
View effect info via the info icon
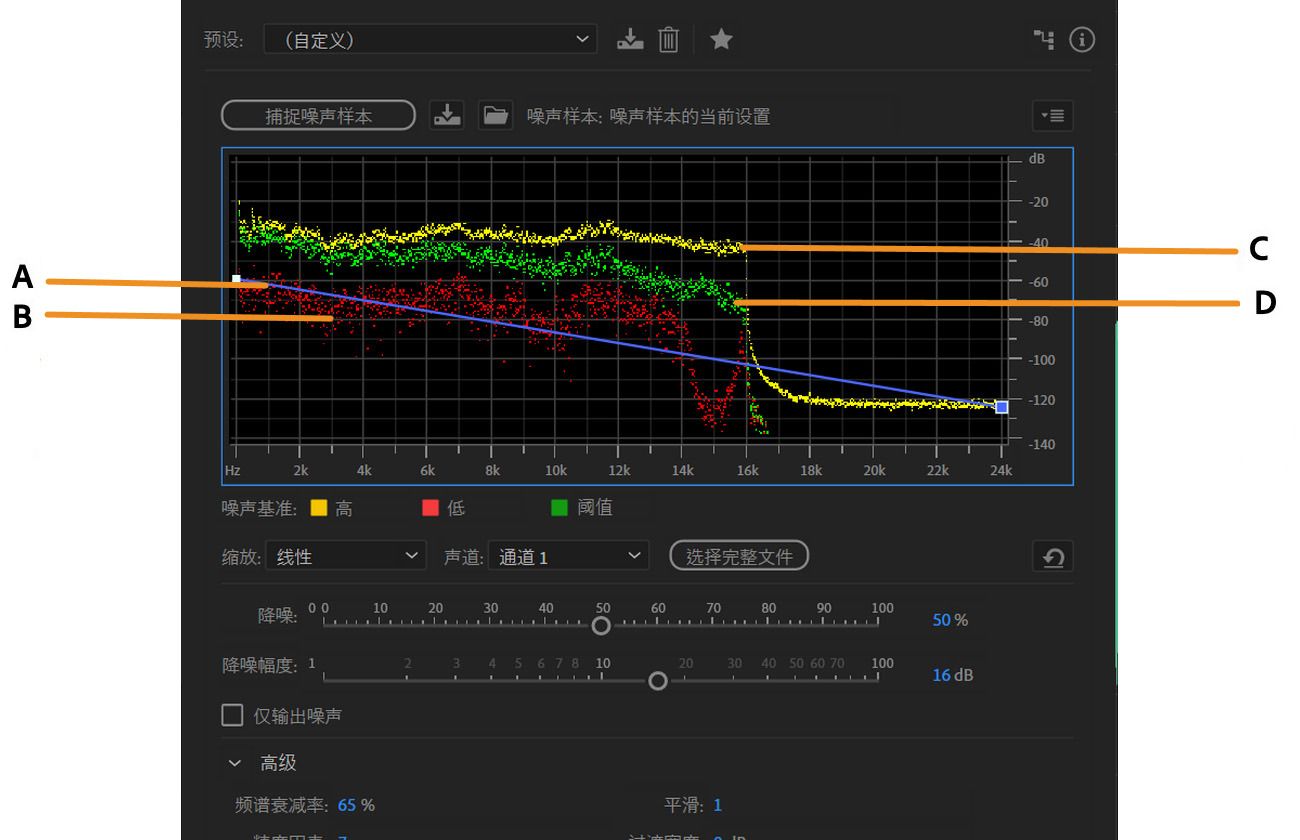[x=1081, y=39]
